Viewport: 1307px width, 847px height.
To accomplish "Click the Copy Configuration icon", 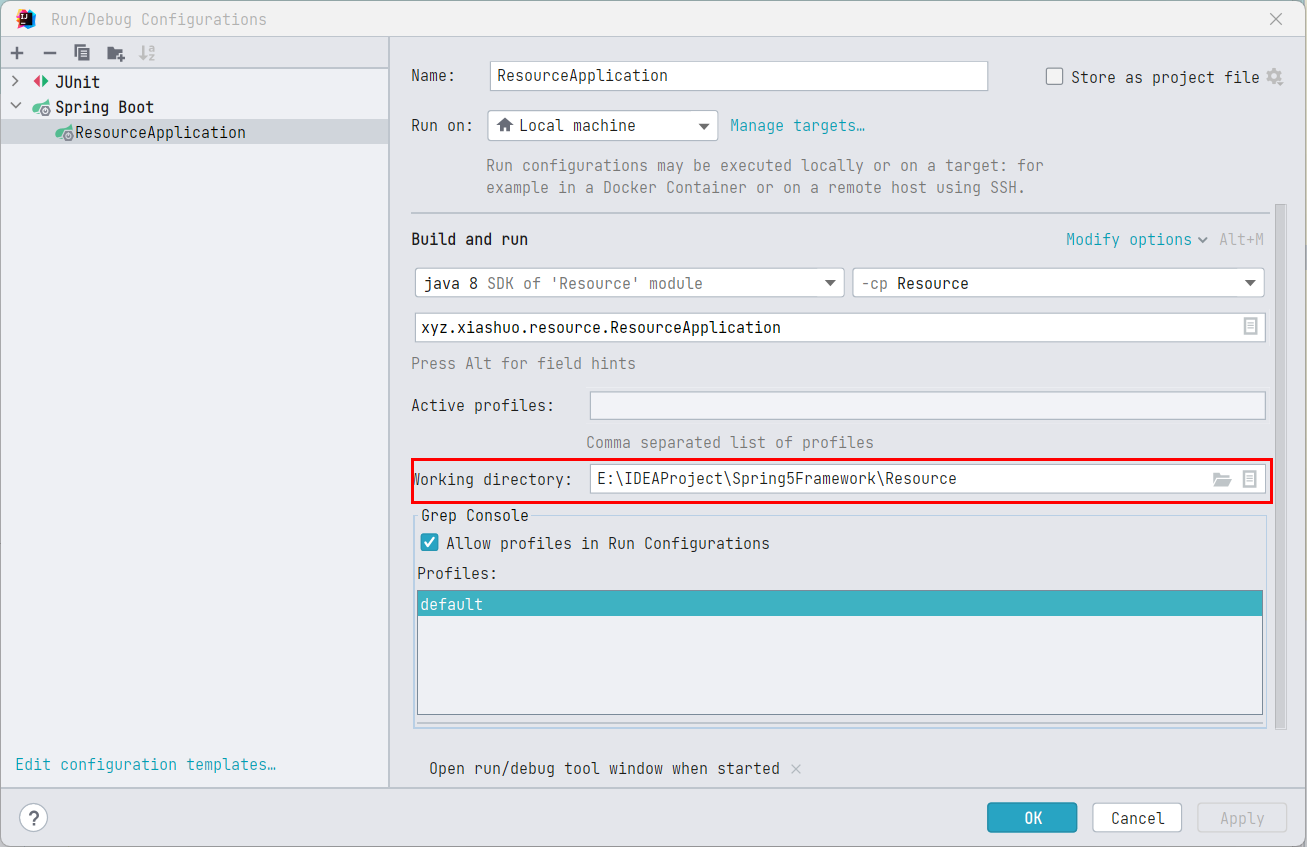I will 82,53.
